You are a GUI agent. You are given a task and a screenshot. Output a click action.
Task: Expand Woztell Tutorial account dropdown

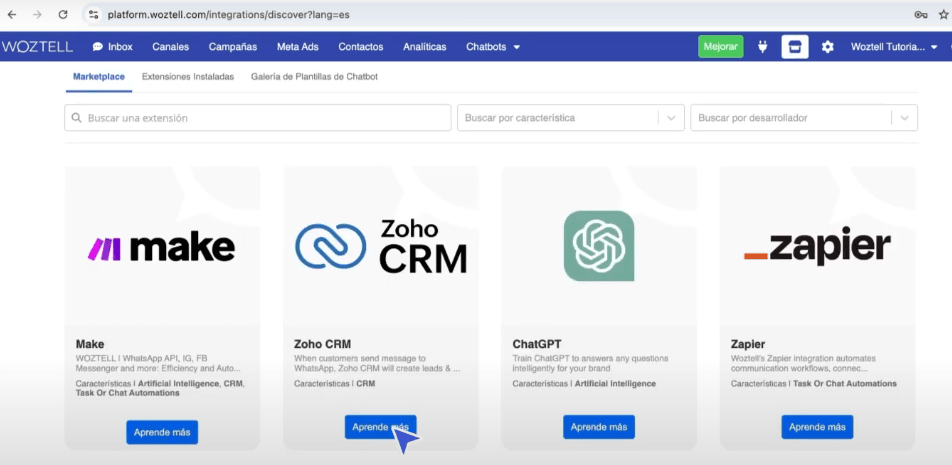894,47
